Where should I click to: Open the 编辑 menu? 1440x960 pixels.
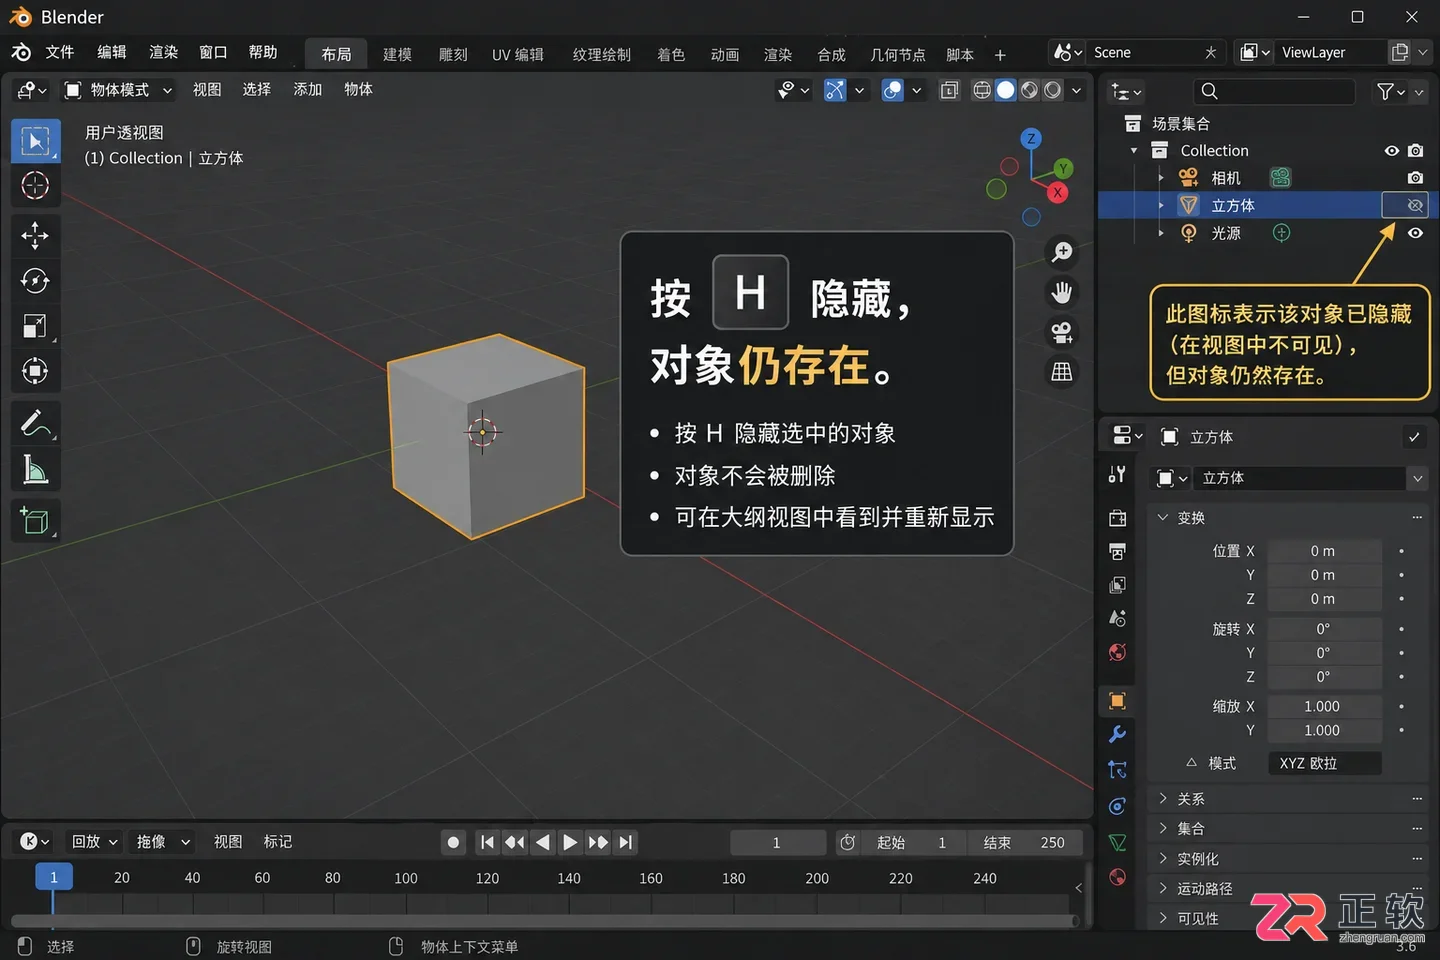(x=112, y=52)
